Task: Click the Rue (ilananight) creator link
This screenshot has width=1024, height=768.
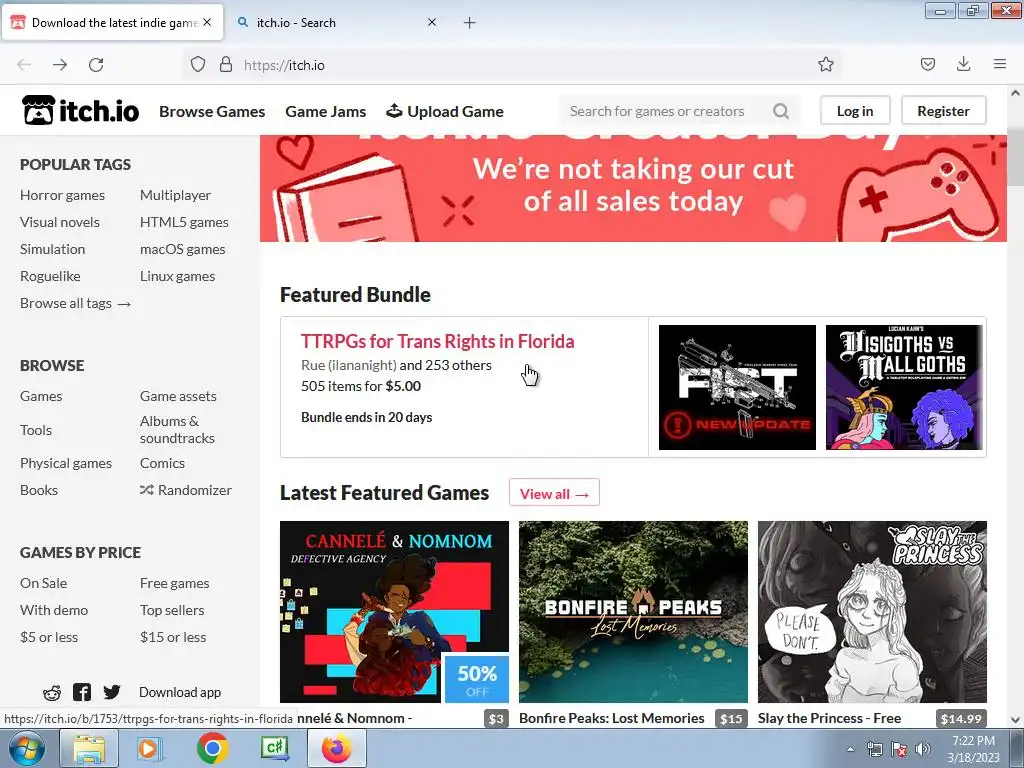Action: [349, 365]
